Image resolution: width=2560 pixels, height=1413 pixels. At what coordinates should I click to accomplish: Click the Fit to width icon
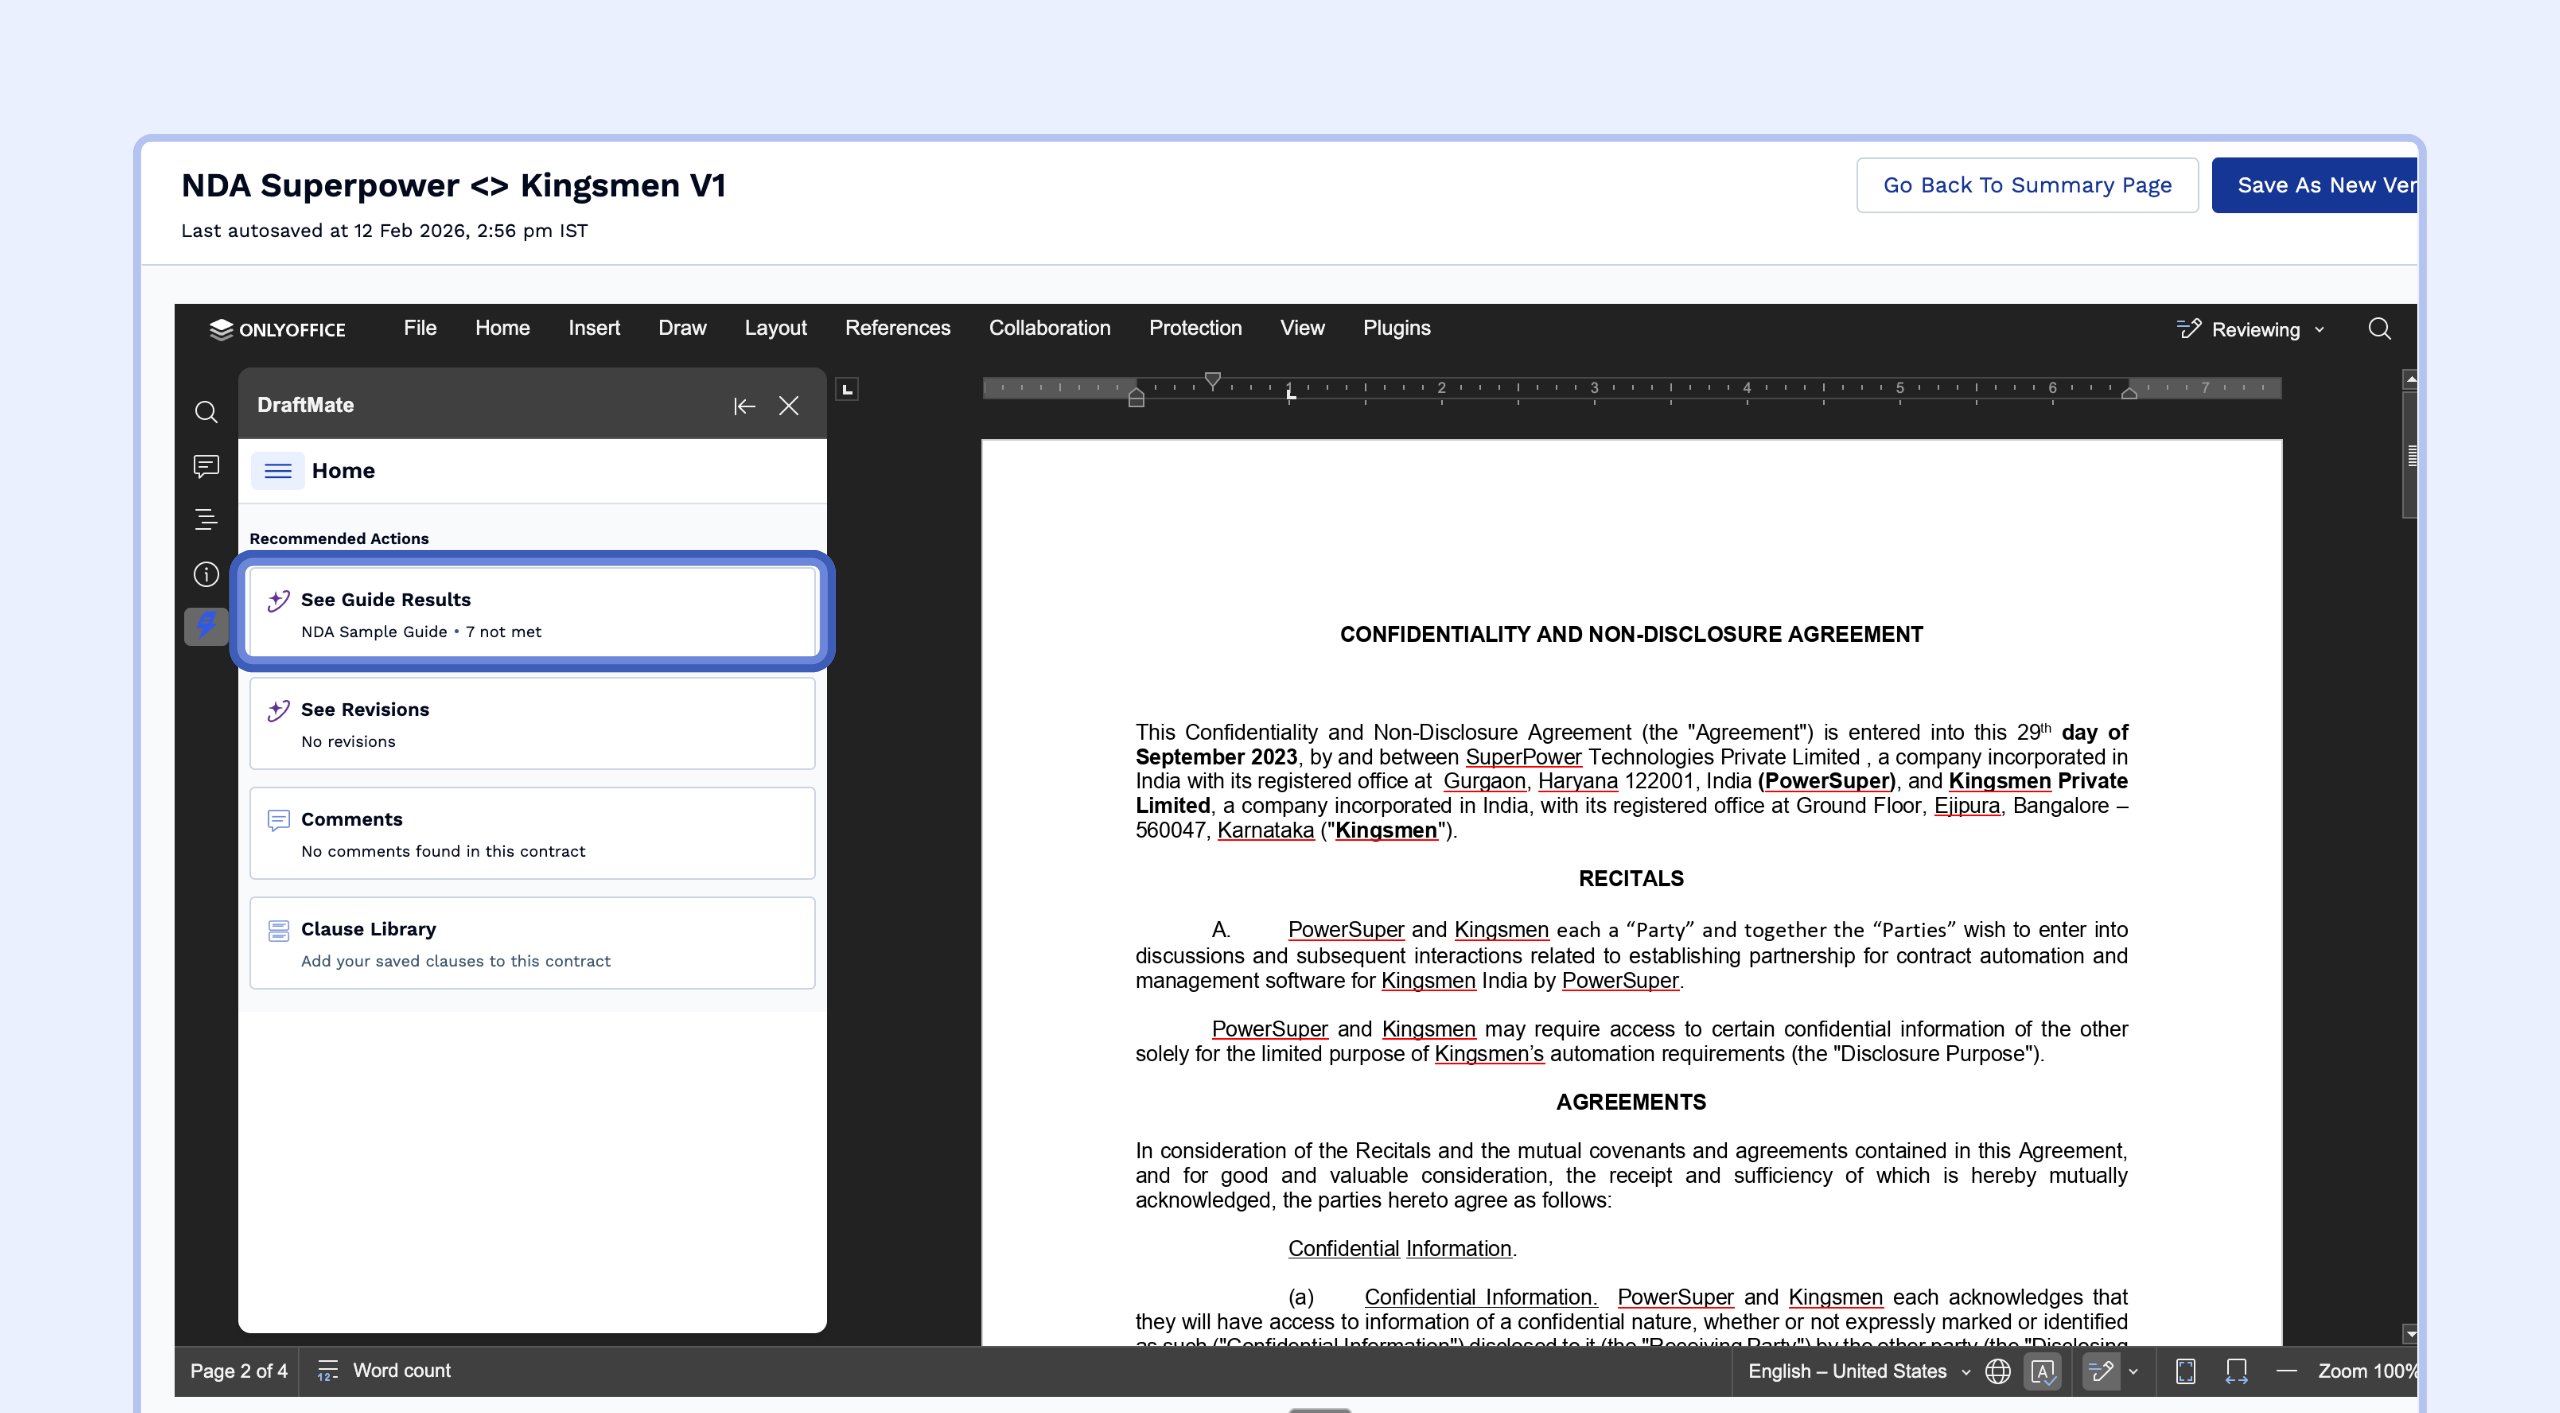[2236, 1371]
